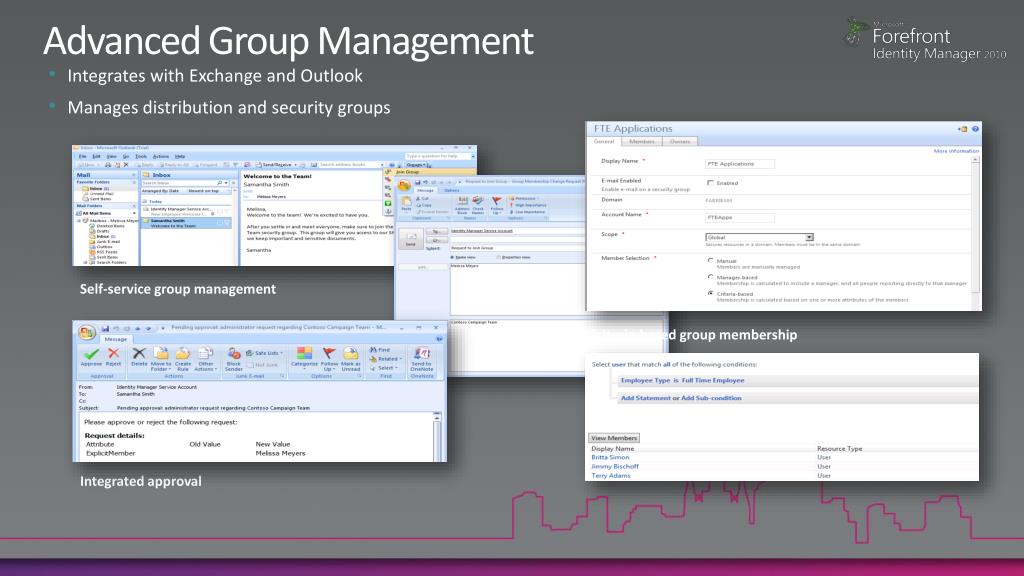Image resolution: width=1024 pixels, height=576 pixels.
Task: Switch to the Members tab
Action: click(642, 141)
